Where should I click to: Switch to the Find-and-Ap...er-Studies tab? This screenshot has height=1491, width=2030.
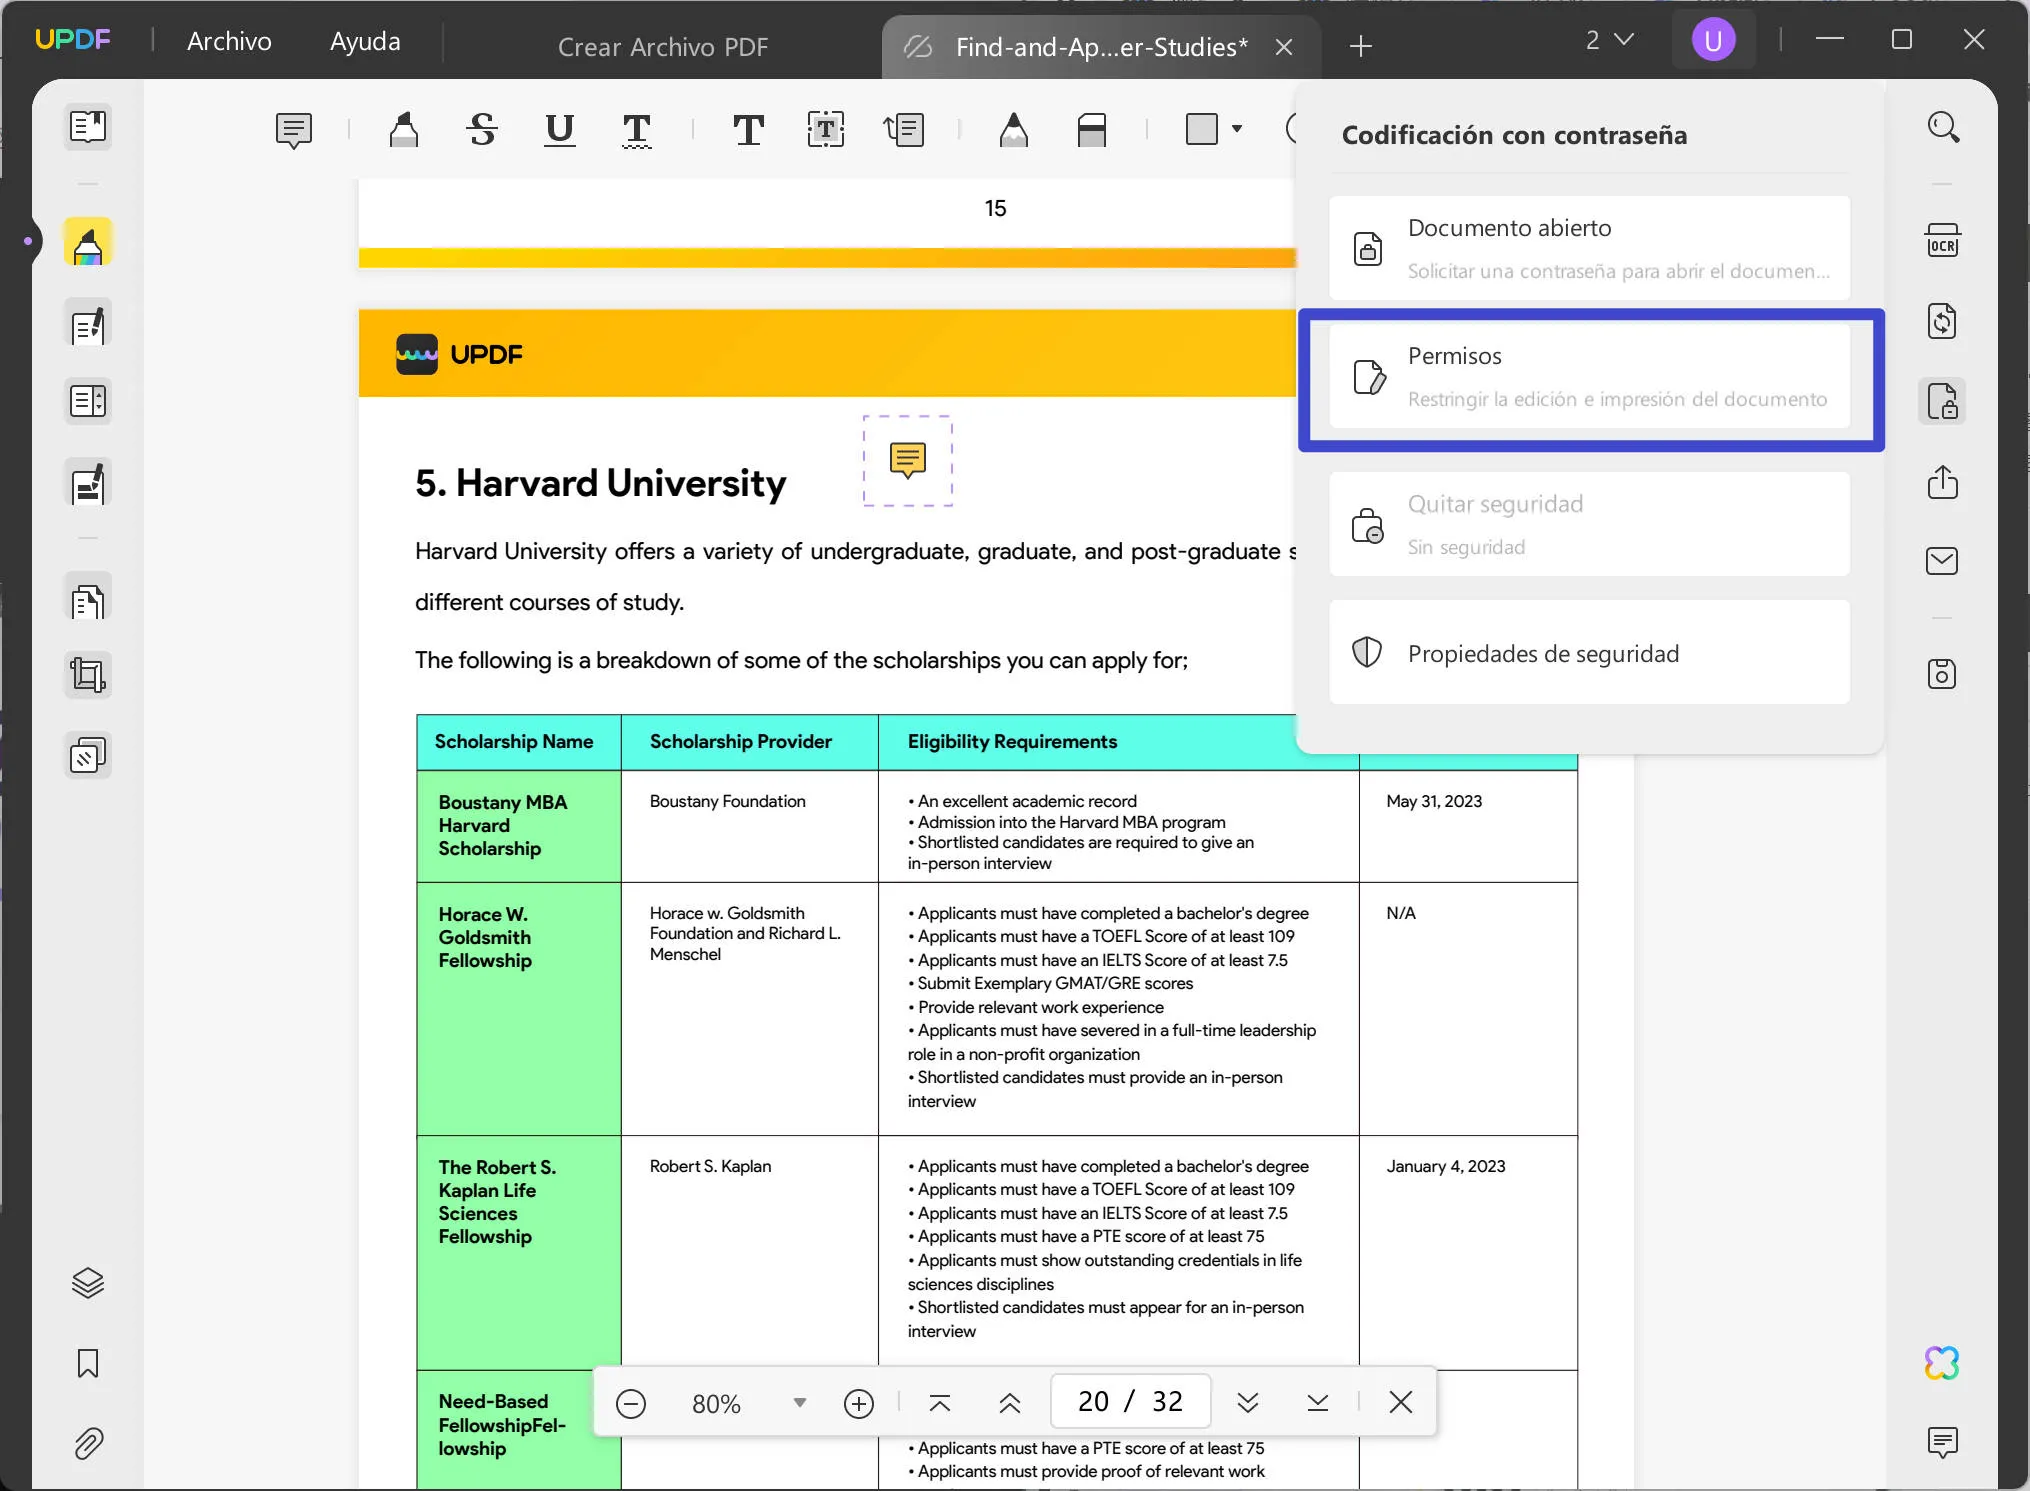click(1102, 47)
